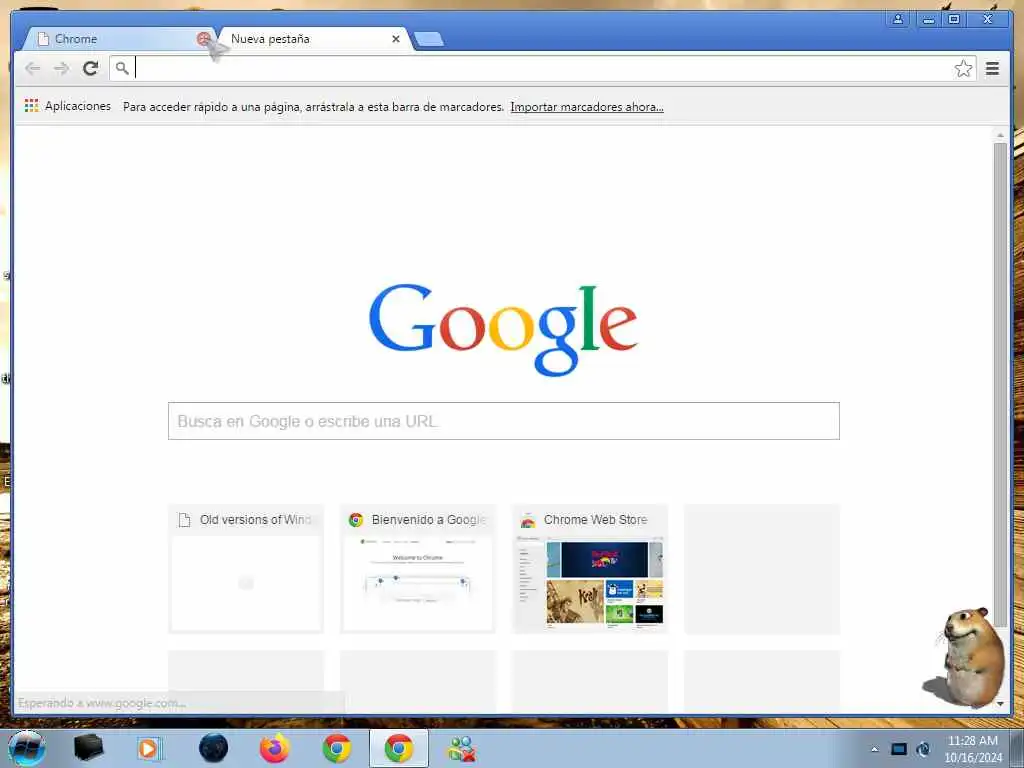Screen dimensions: 1024x768
Task: Click the scrollbar up arrow
Action: coord(1000,135)
